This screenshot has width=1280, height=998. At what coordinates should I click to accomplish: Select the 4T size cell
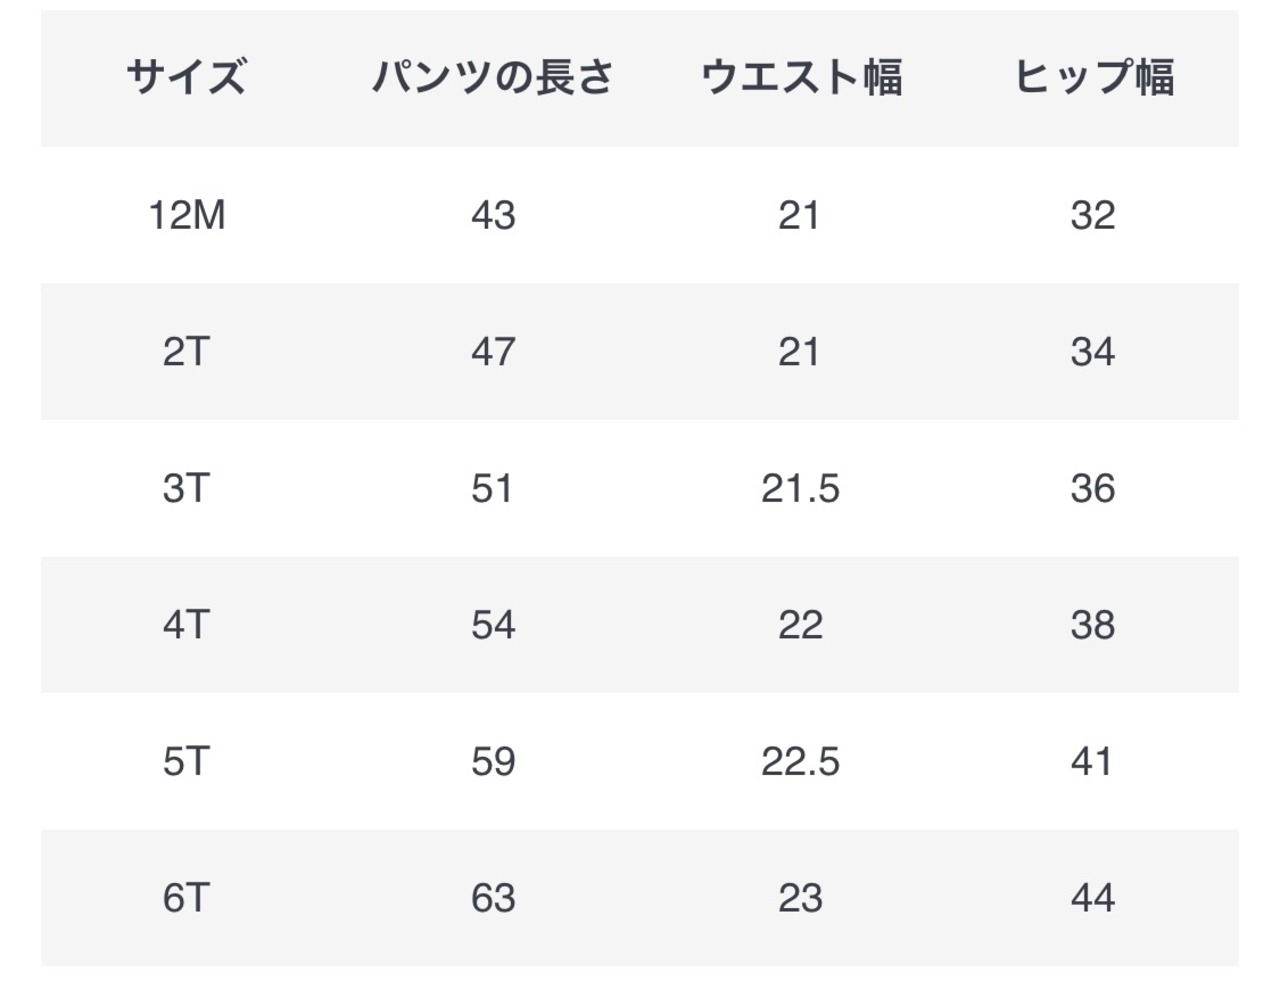(x=186, y=625)
